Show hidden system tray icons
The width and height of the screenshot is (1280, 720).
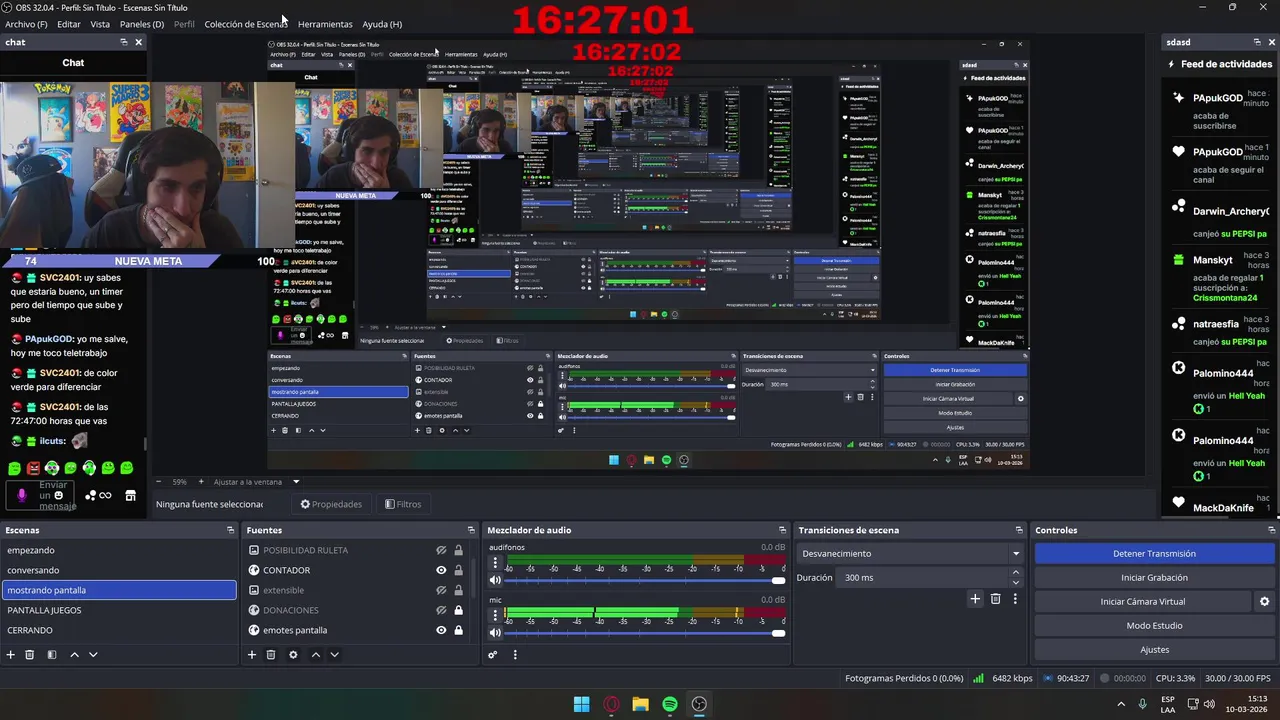1122,704
